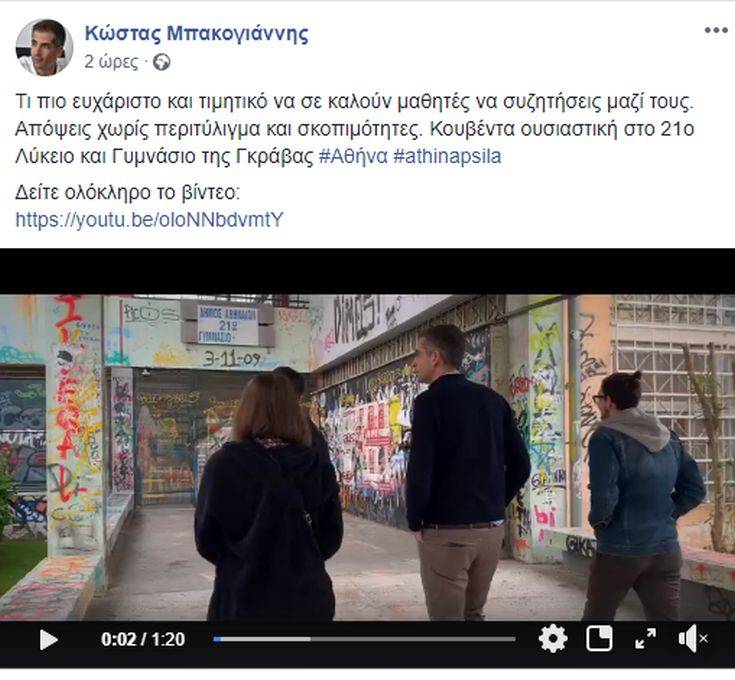Click the video progress bar to seek
Image resolution: width=735 pixels, height=680 pixels.
(x=364, y=639)
